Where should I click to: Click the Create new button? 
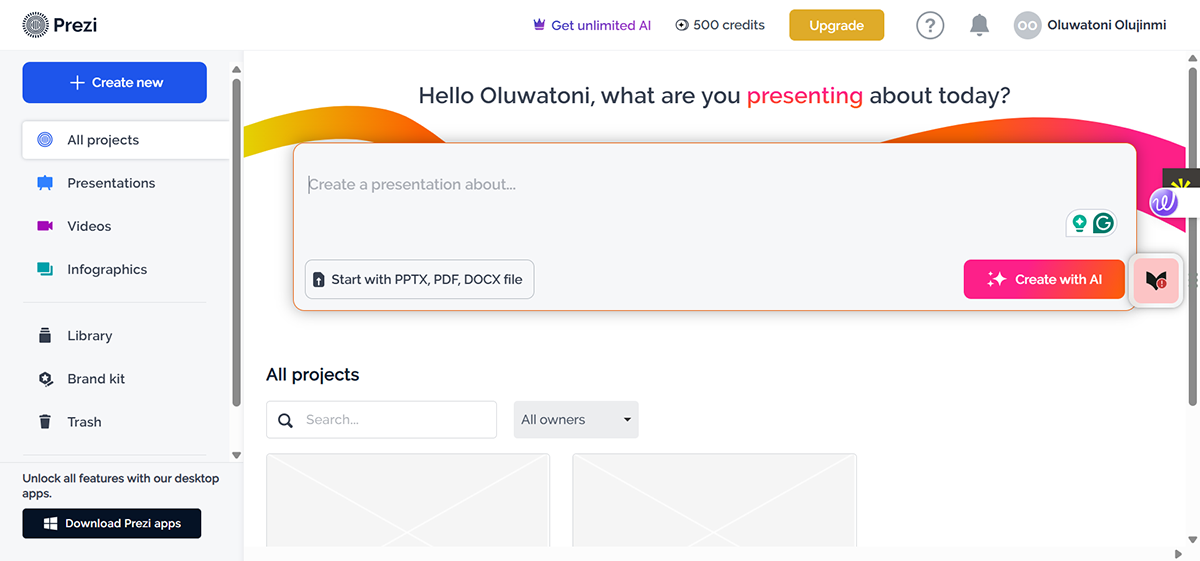tap(115, 83)
